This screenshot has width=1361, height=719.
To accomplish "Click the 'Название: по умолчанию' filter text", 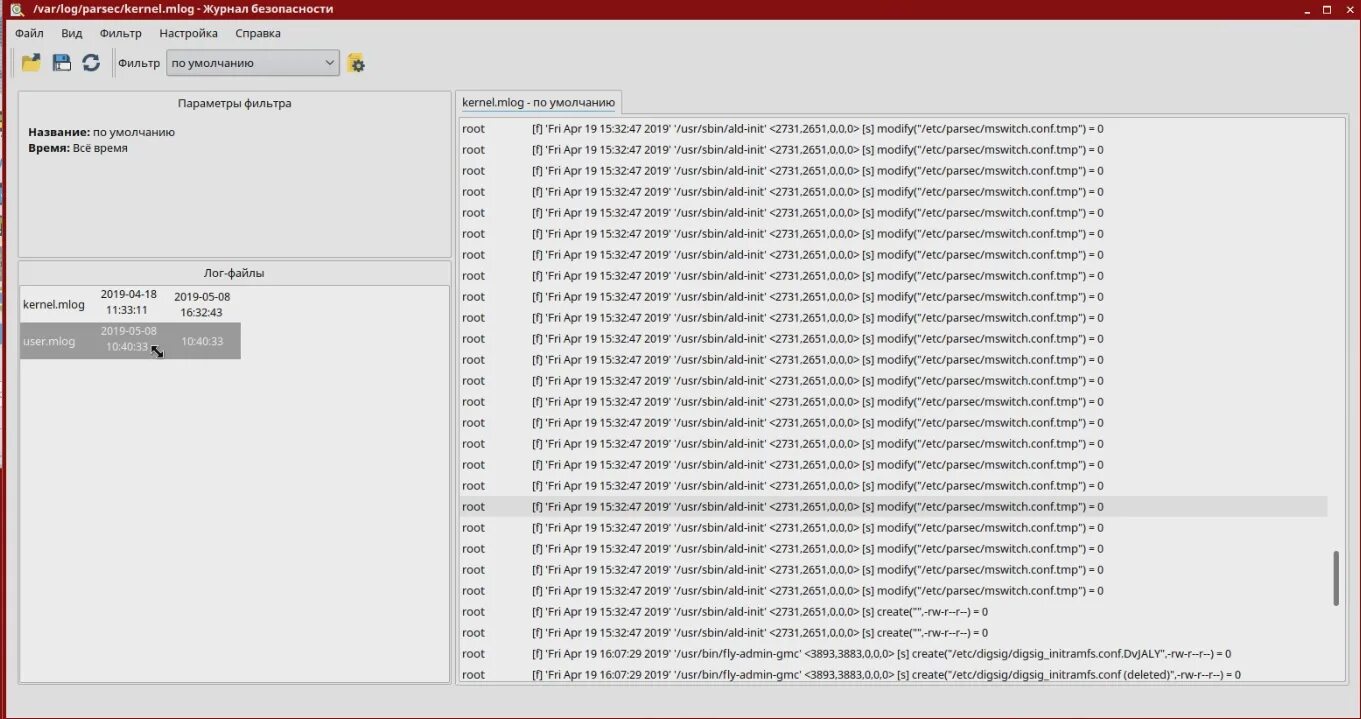I will [101, 132].
